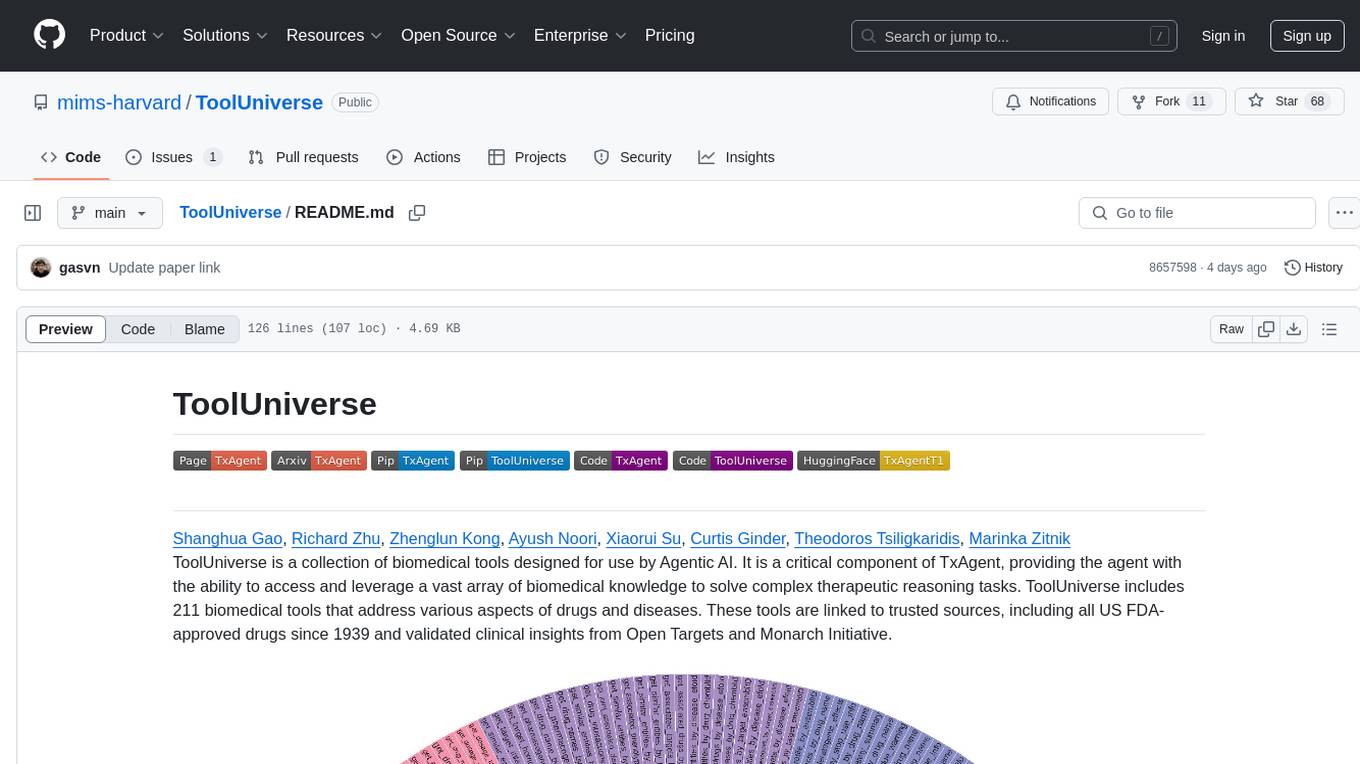Click the gasvn avatar image
This screenshot has height=764, width=1360.
coord(41,268)
